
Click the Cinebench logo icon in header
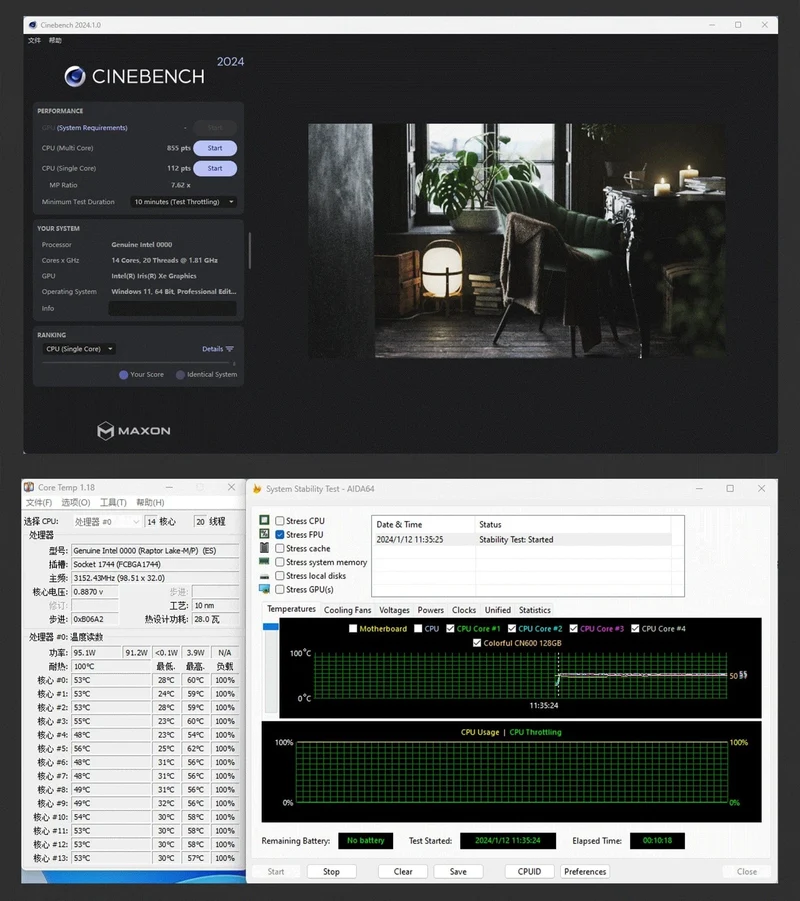click(75, 76)
